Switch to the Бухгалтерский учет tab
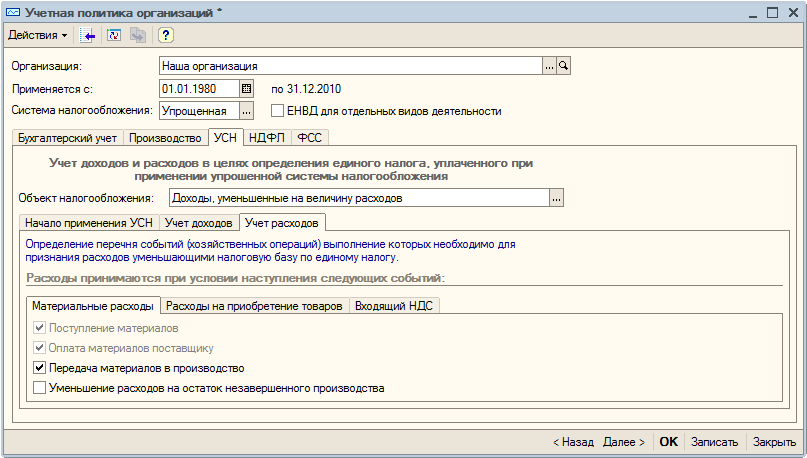The height and width of the screenshot is (458, 807). tap(67, 138)
